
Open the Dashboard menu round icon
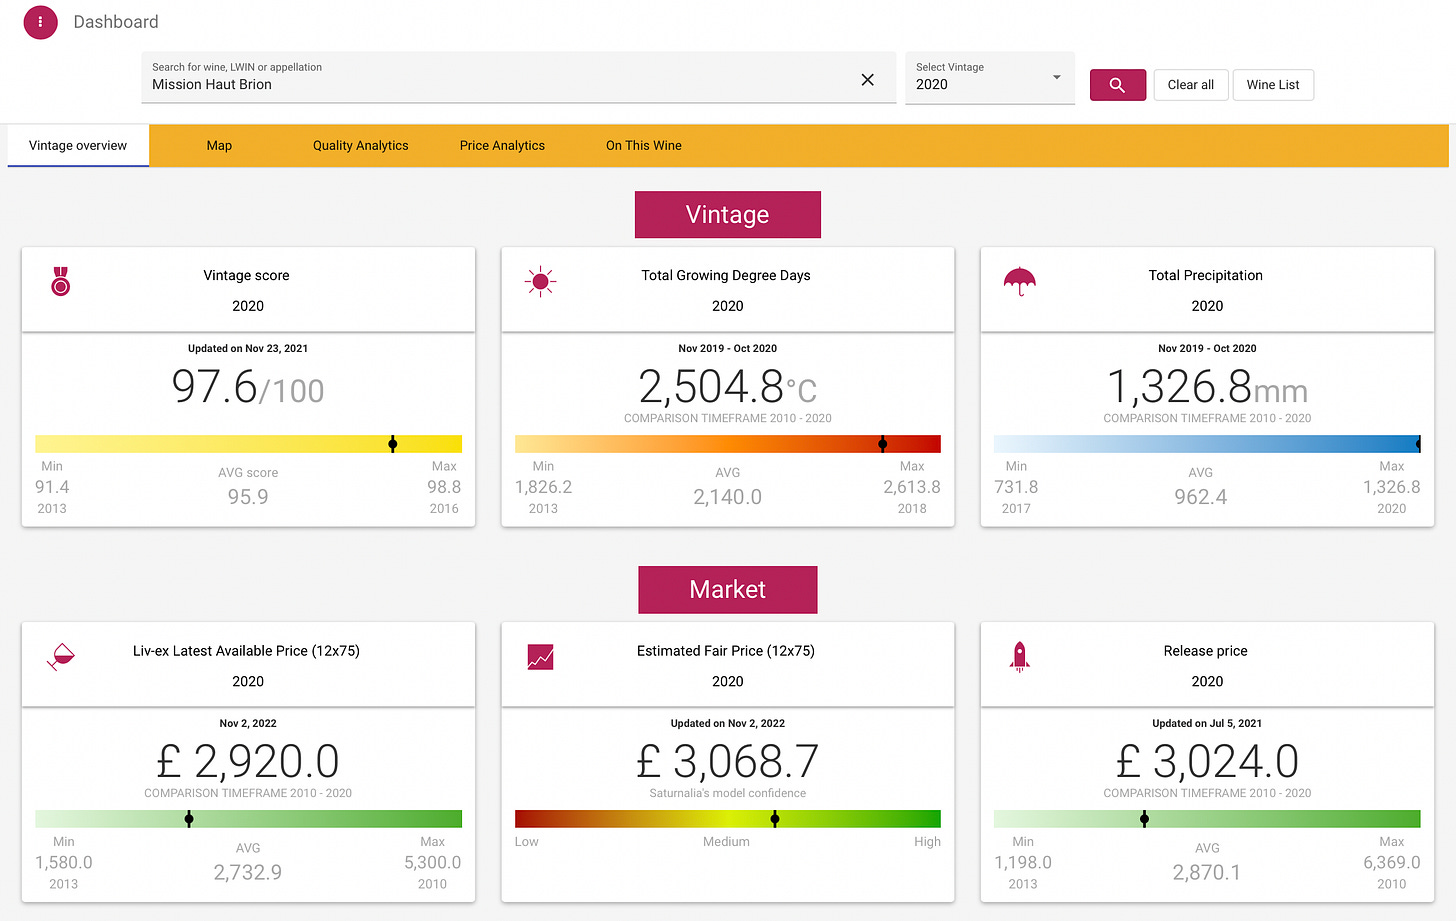(x=40, y=22)
